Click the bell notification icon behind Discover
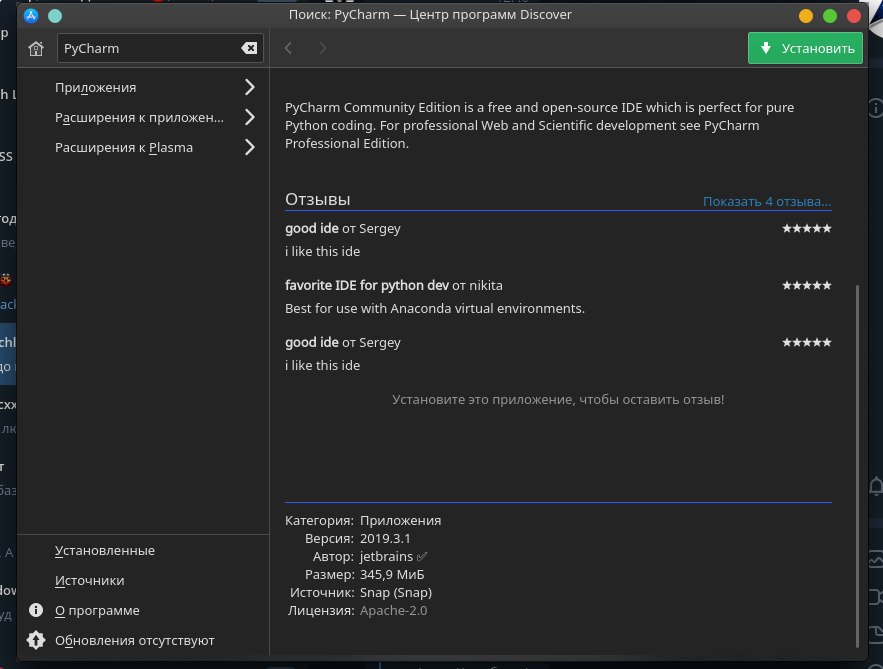The width and height of the screenshot is (883, 669). point(876,486)
